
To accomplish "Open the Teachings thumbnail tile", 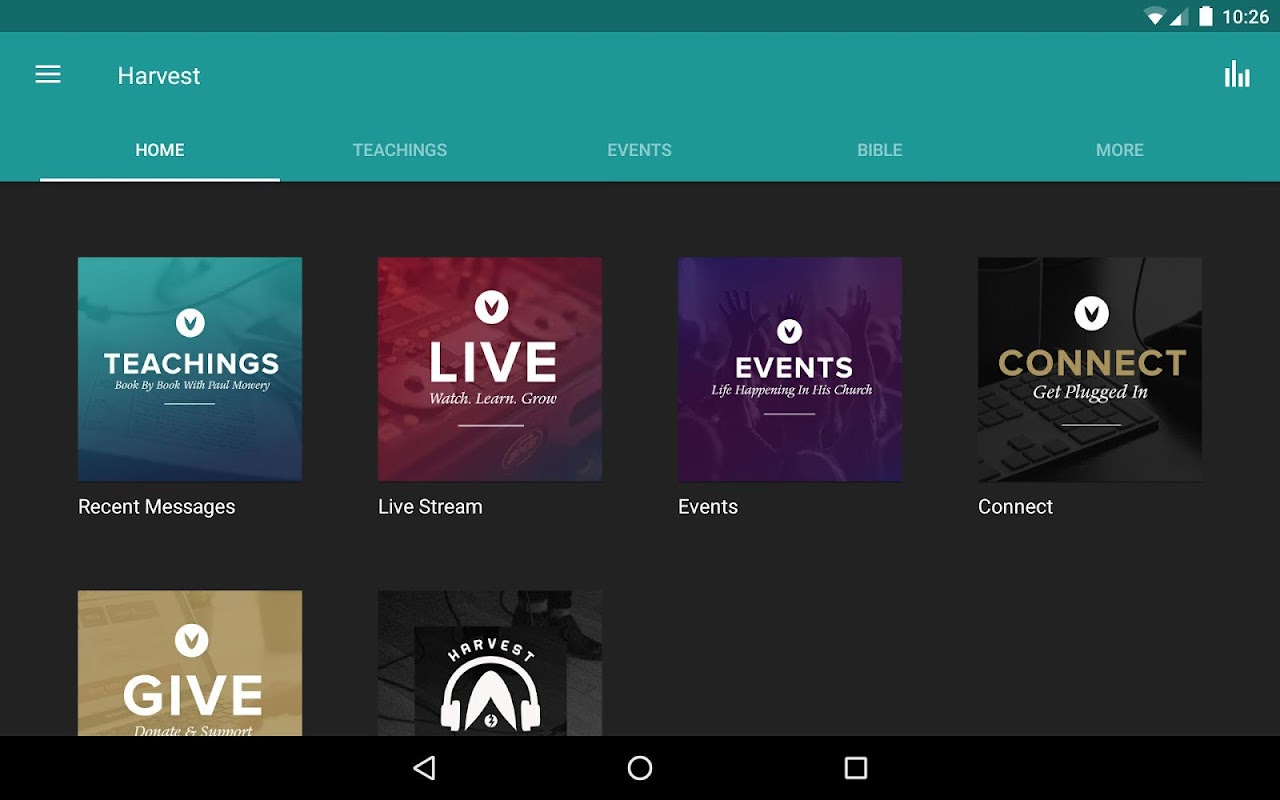I will tap(190, 369).
